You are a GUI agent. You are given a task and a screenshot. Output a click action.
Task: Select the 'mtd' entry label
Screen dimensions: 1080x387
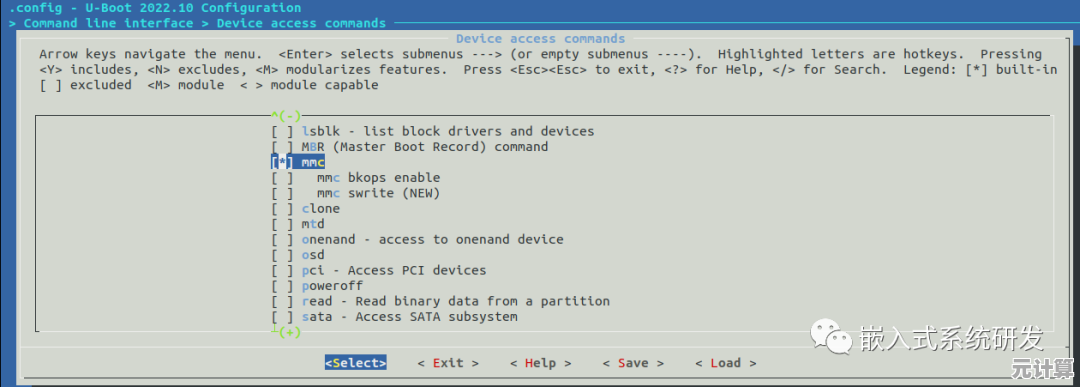coord(313,224)
